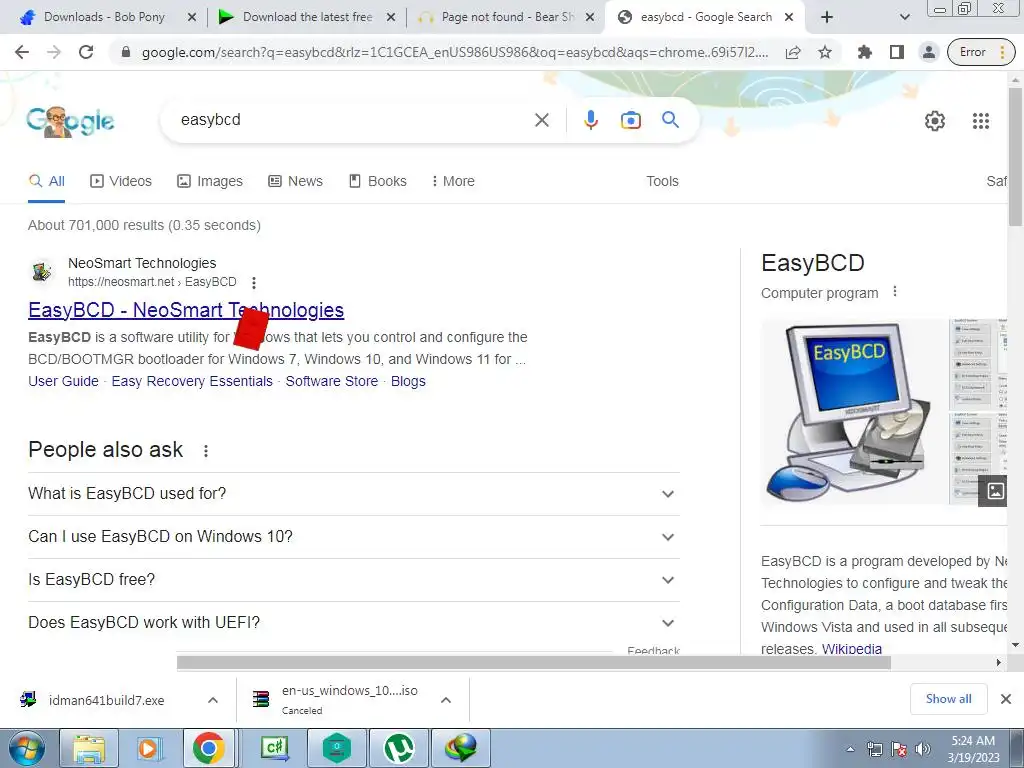
Task: Click the vertical page scrollbar thumb
Action: click(1016, 157)
